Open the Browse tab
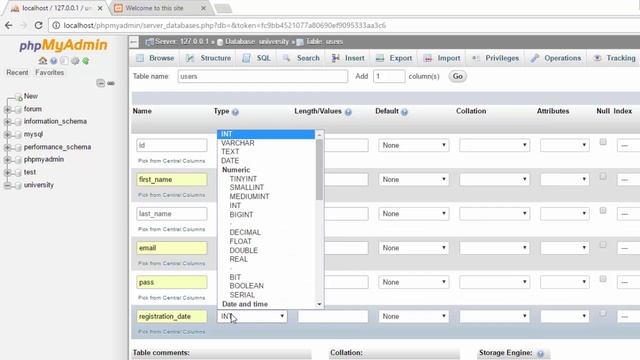The image size is (640, 360). [x=156, y=58]
